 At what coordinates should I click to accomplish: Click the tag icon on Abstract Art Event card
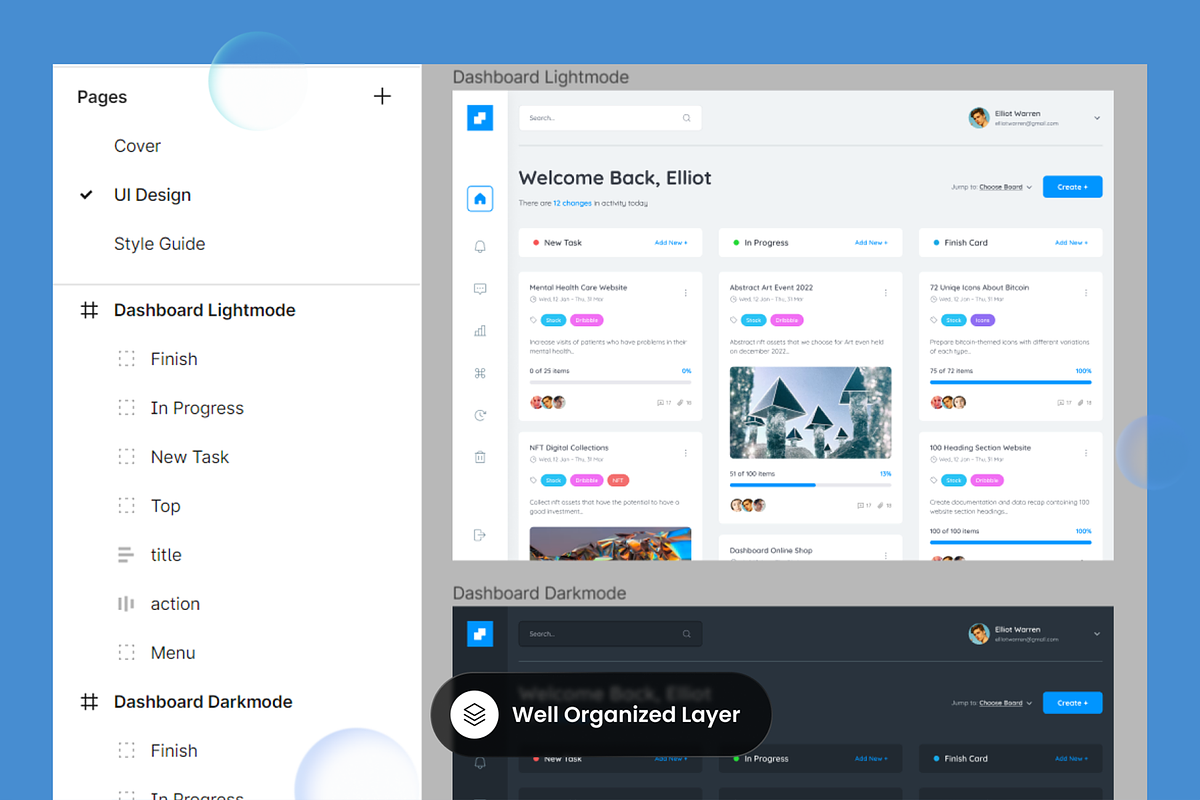[x=734, y=320]
